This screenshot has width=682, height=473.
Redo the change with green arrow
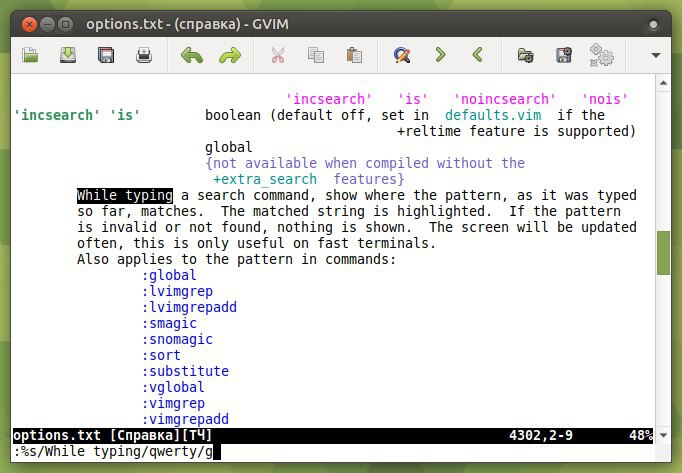pyautogui.click(x=230, y=55)
